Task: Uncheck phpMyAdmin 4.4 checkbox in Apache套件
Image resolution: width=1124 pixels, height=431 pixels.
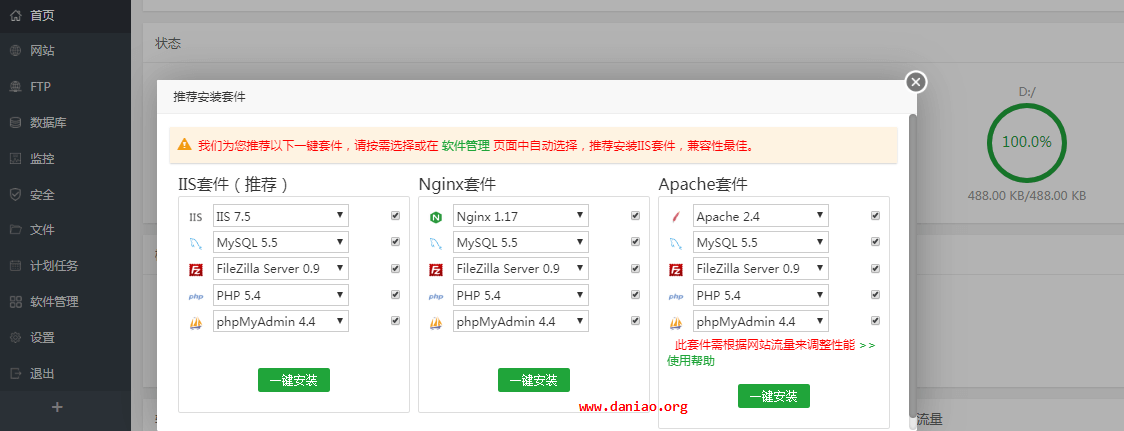Action: pos(875,321)
